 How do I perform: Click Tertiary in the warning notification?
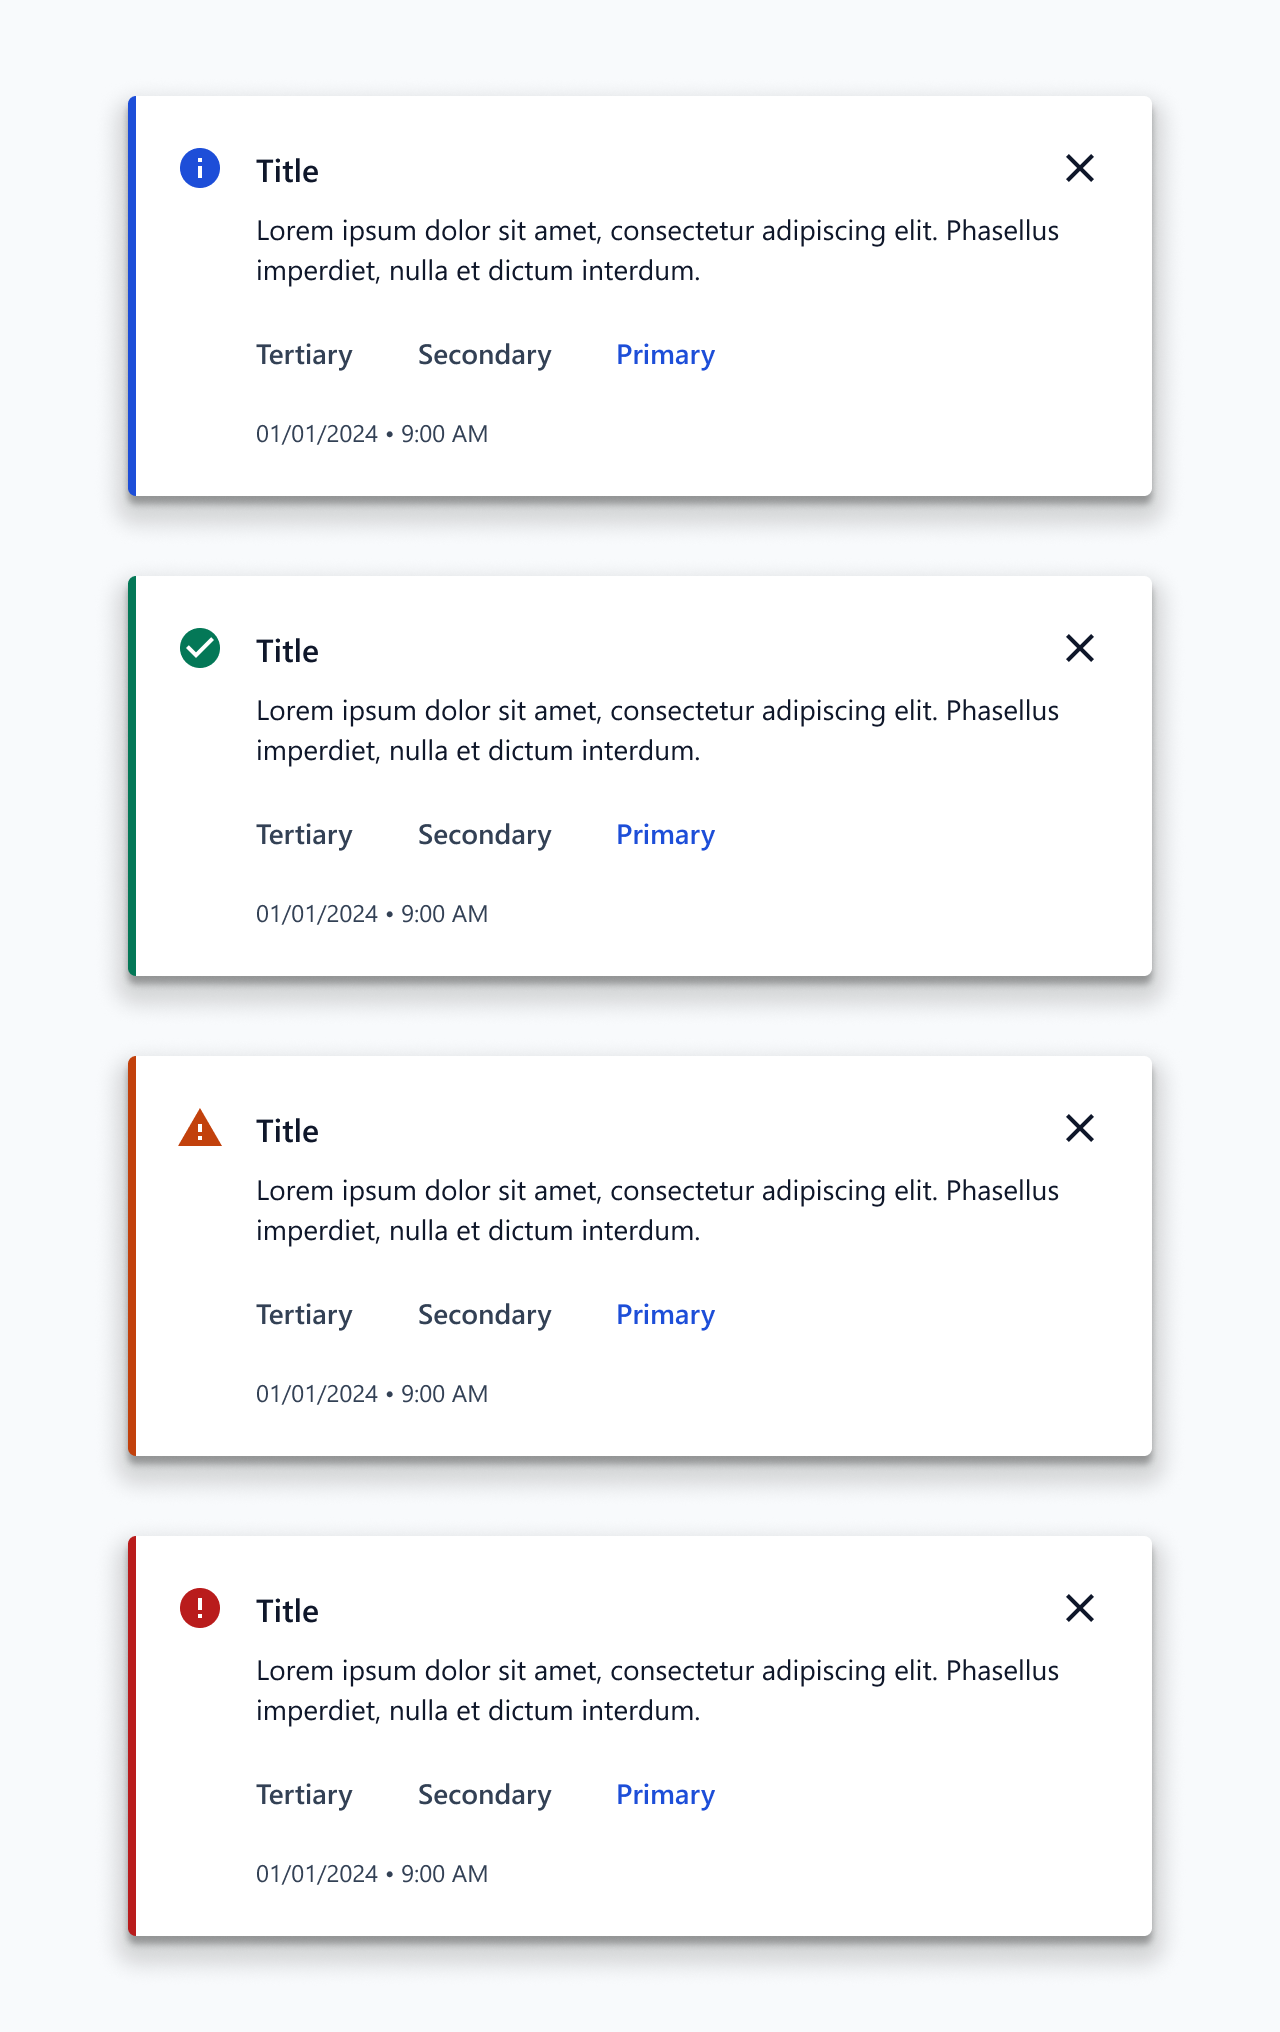[x=304, y=1315]
